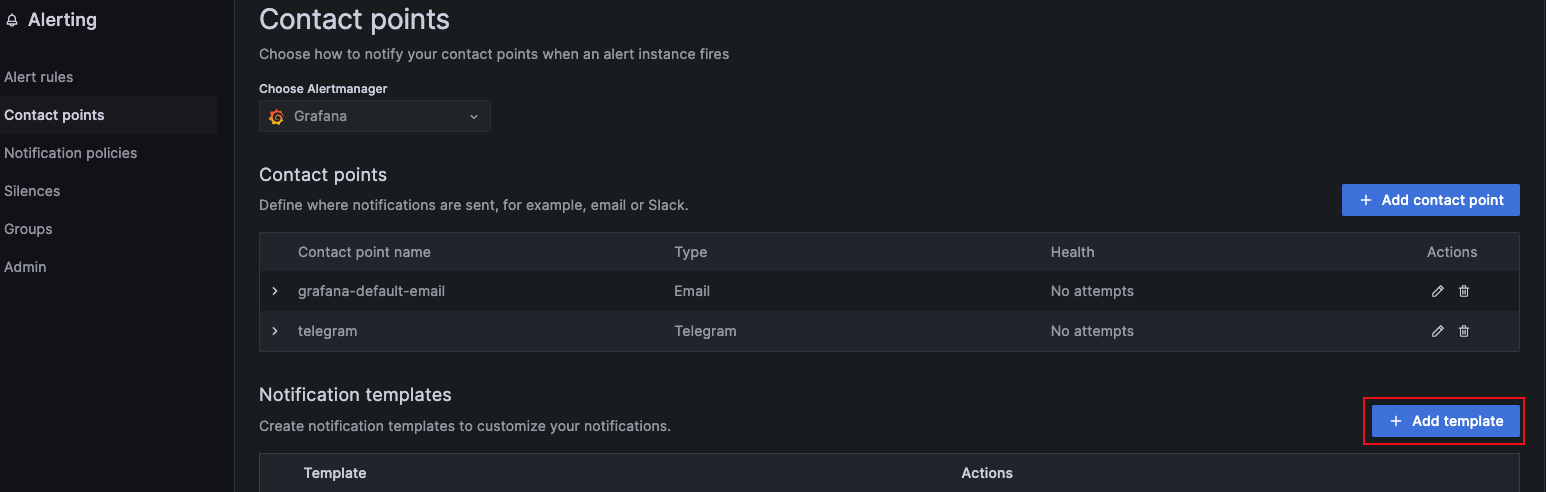Open the Silences section
This screenshot has height=492, width=1546.
click(x=32, y=191)
